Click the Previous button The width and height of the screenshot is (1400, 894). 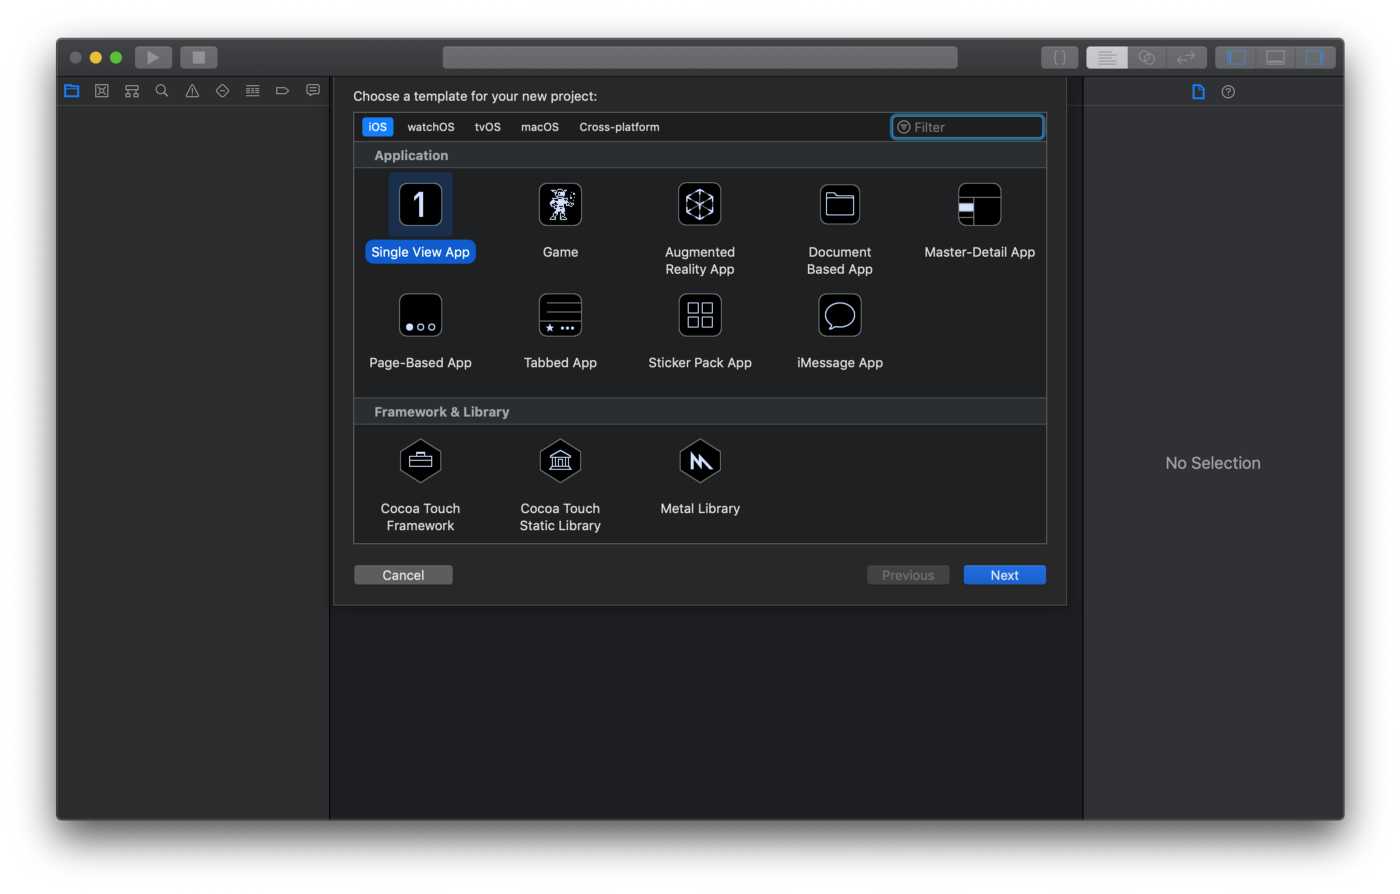point(908,575)
